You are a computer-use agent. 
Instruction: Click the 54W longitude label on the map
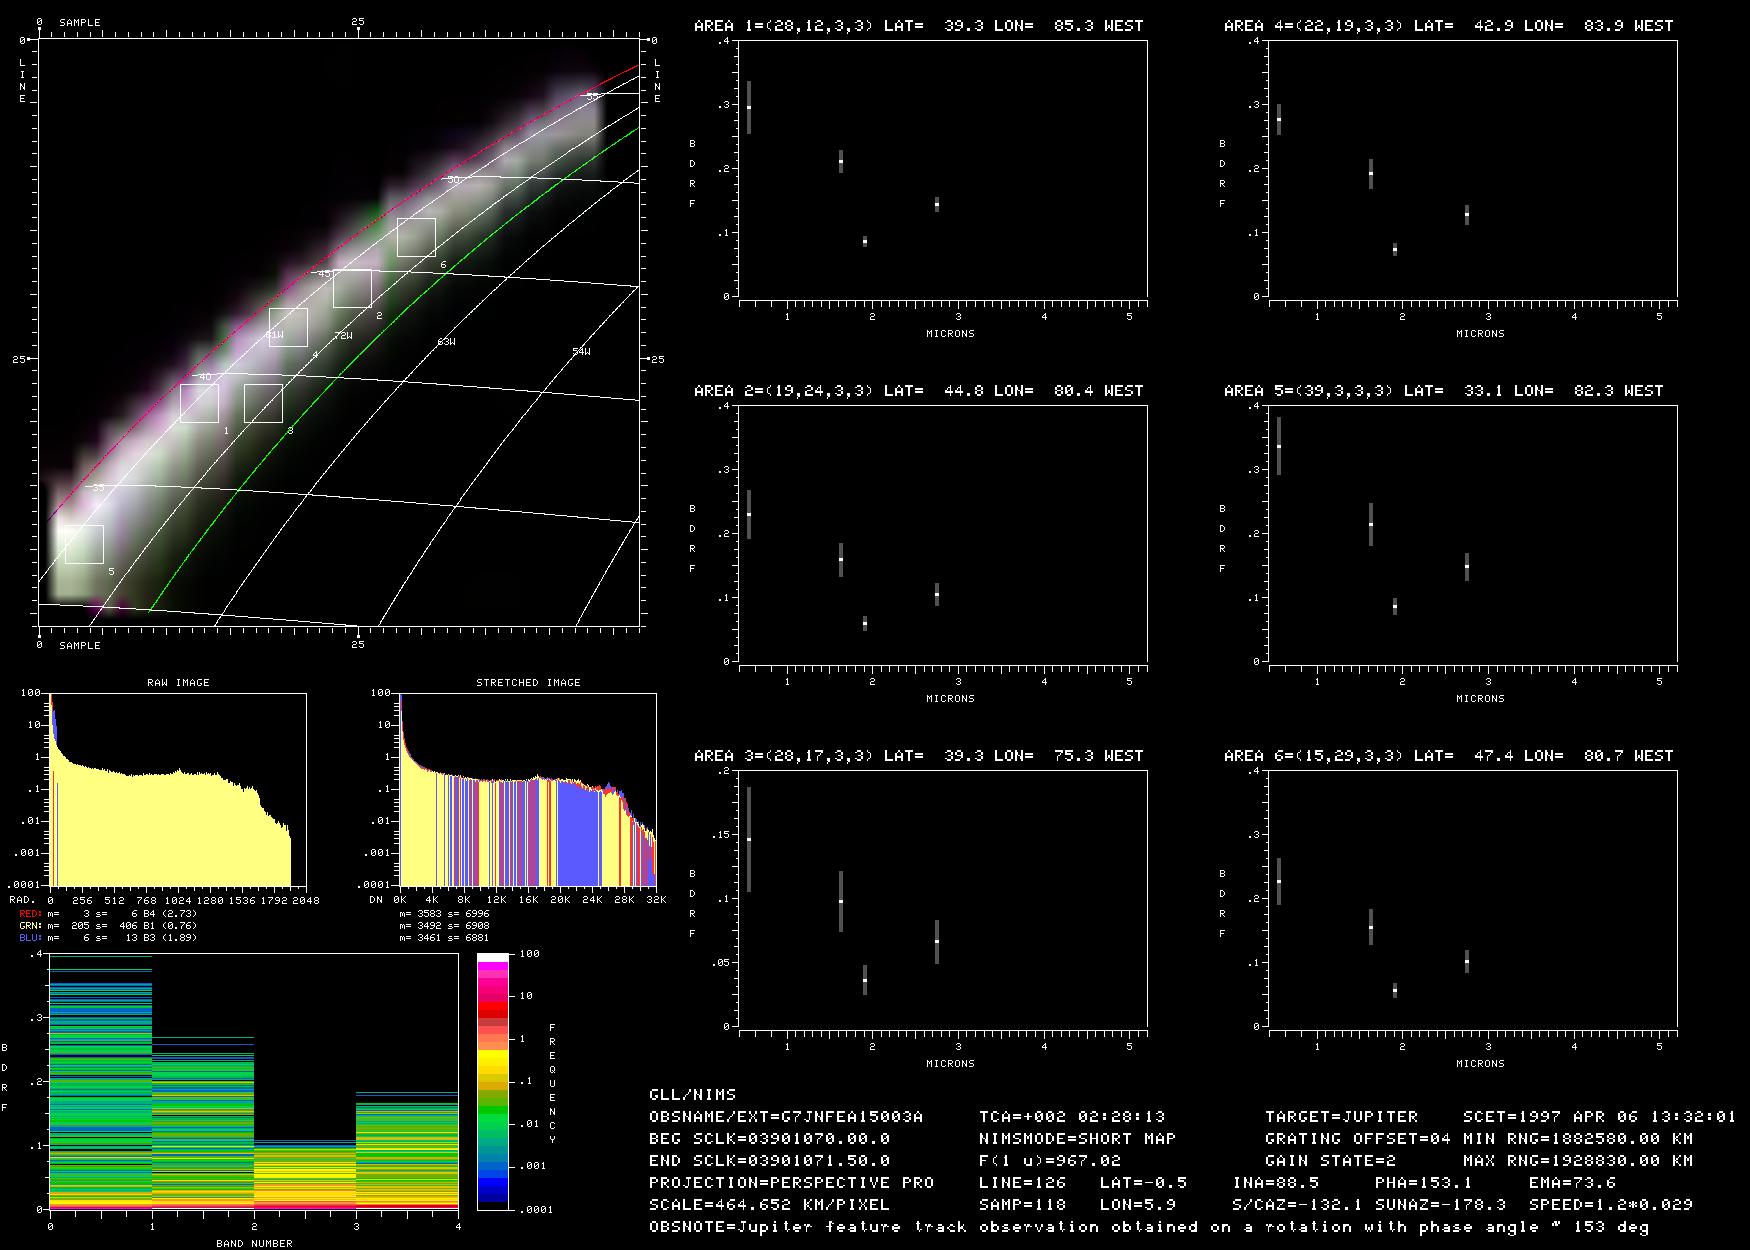[x=581, y=352]
